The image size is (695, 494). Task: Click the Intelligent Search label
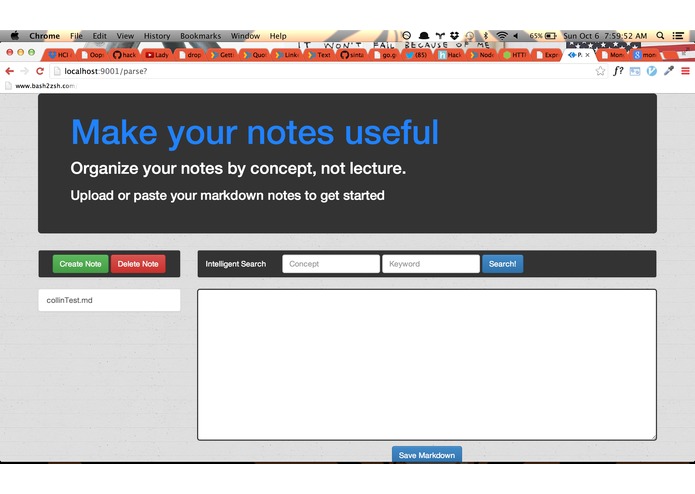tap(236, 264)
